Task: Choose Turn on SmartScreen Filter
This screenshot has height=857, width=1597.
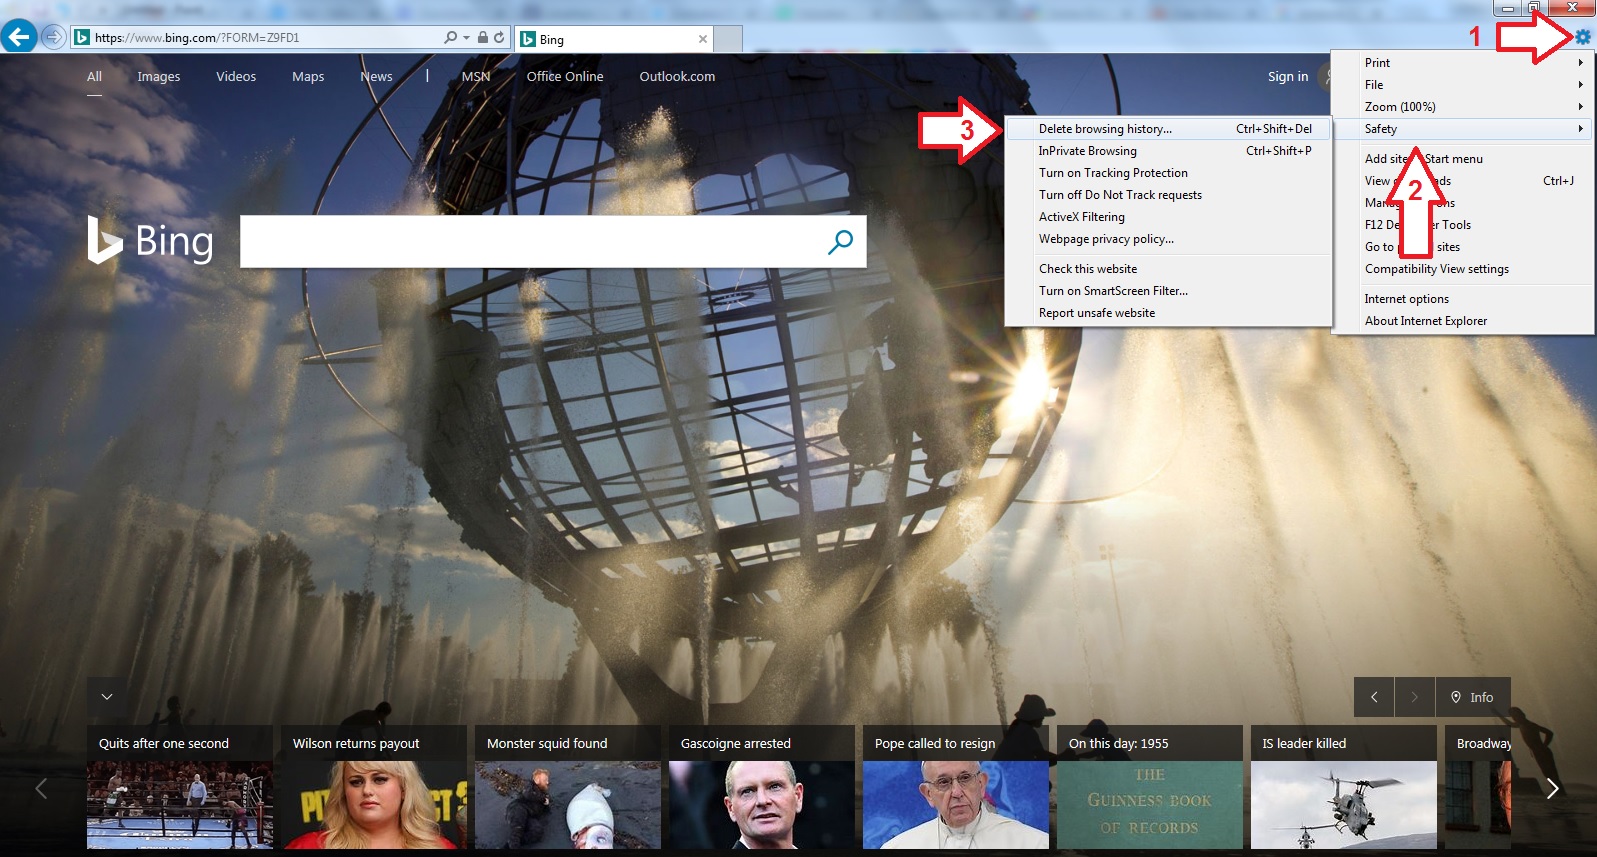Action: click(x=1168, y=291)
